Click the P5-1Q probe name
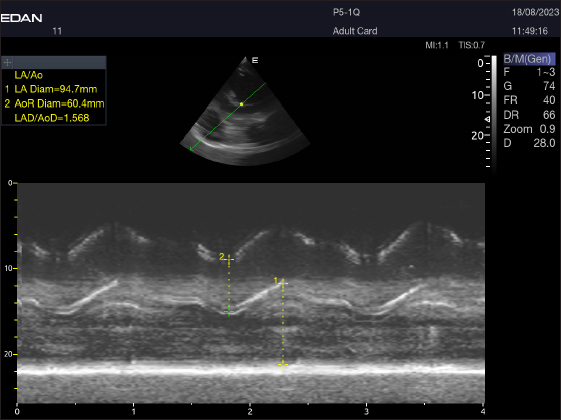The width and height of the screenshot is (561, 420). coord(346,13)
